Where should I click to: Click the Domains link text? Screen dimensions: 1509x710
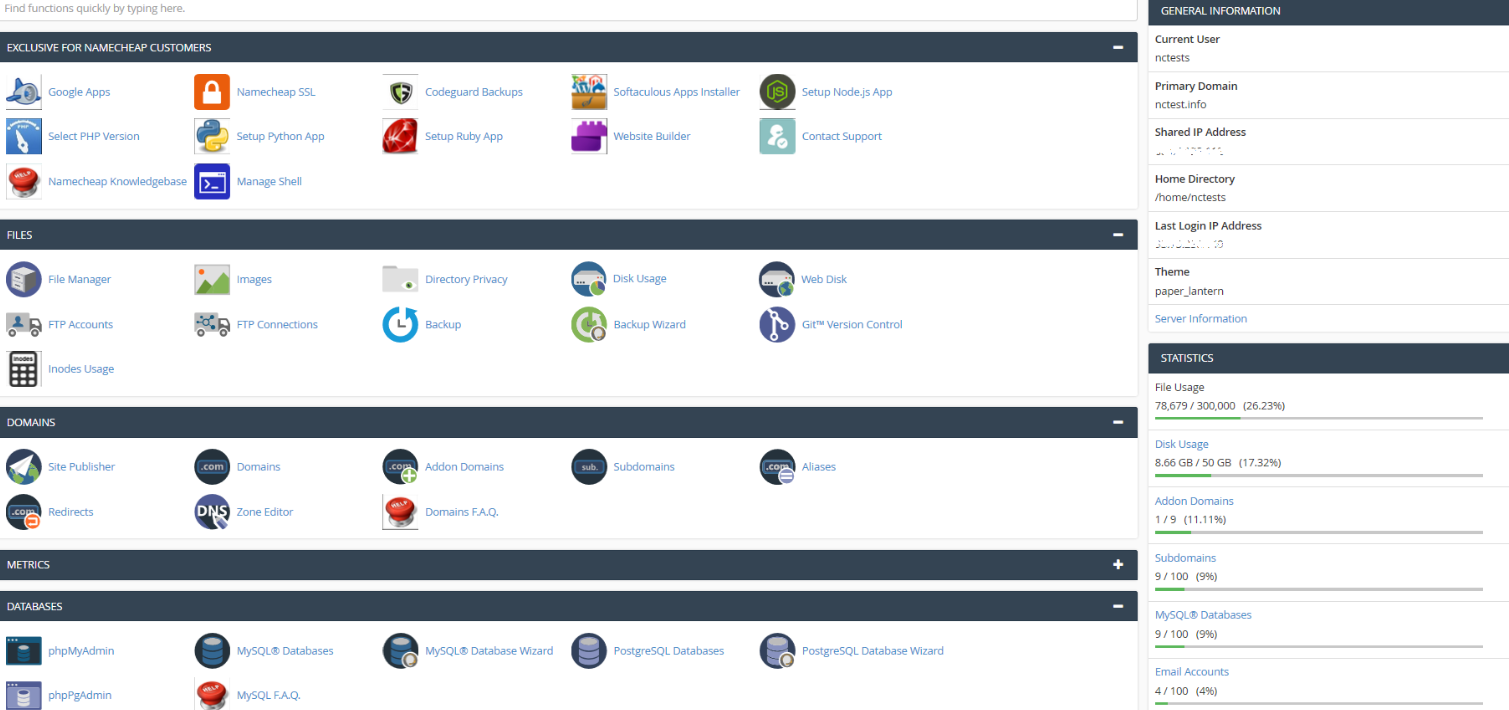258,466
